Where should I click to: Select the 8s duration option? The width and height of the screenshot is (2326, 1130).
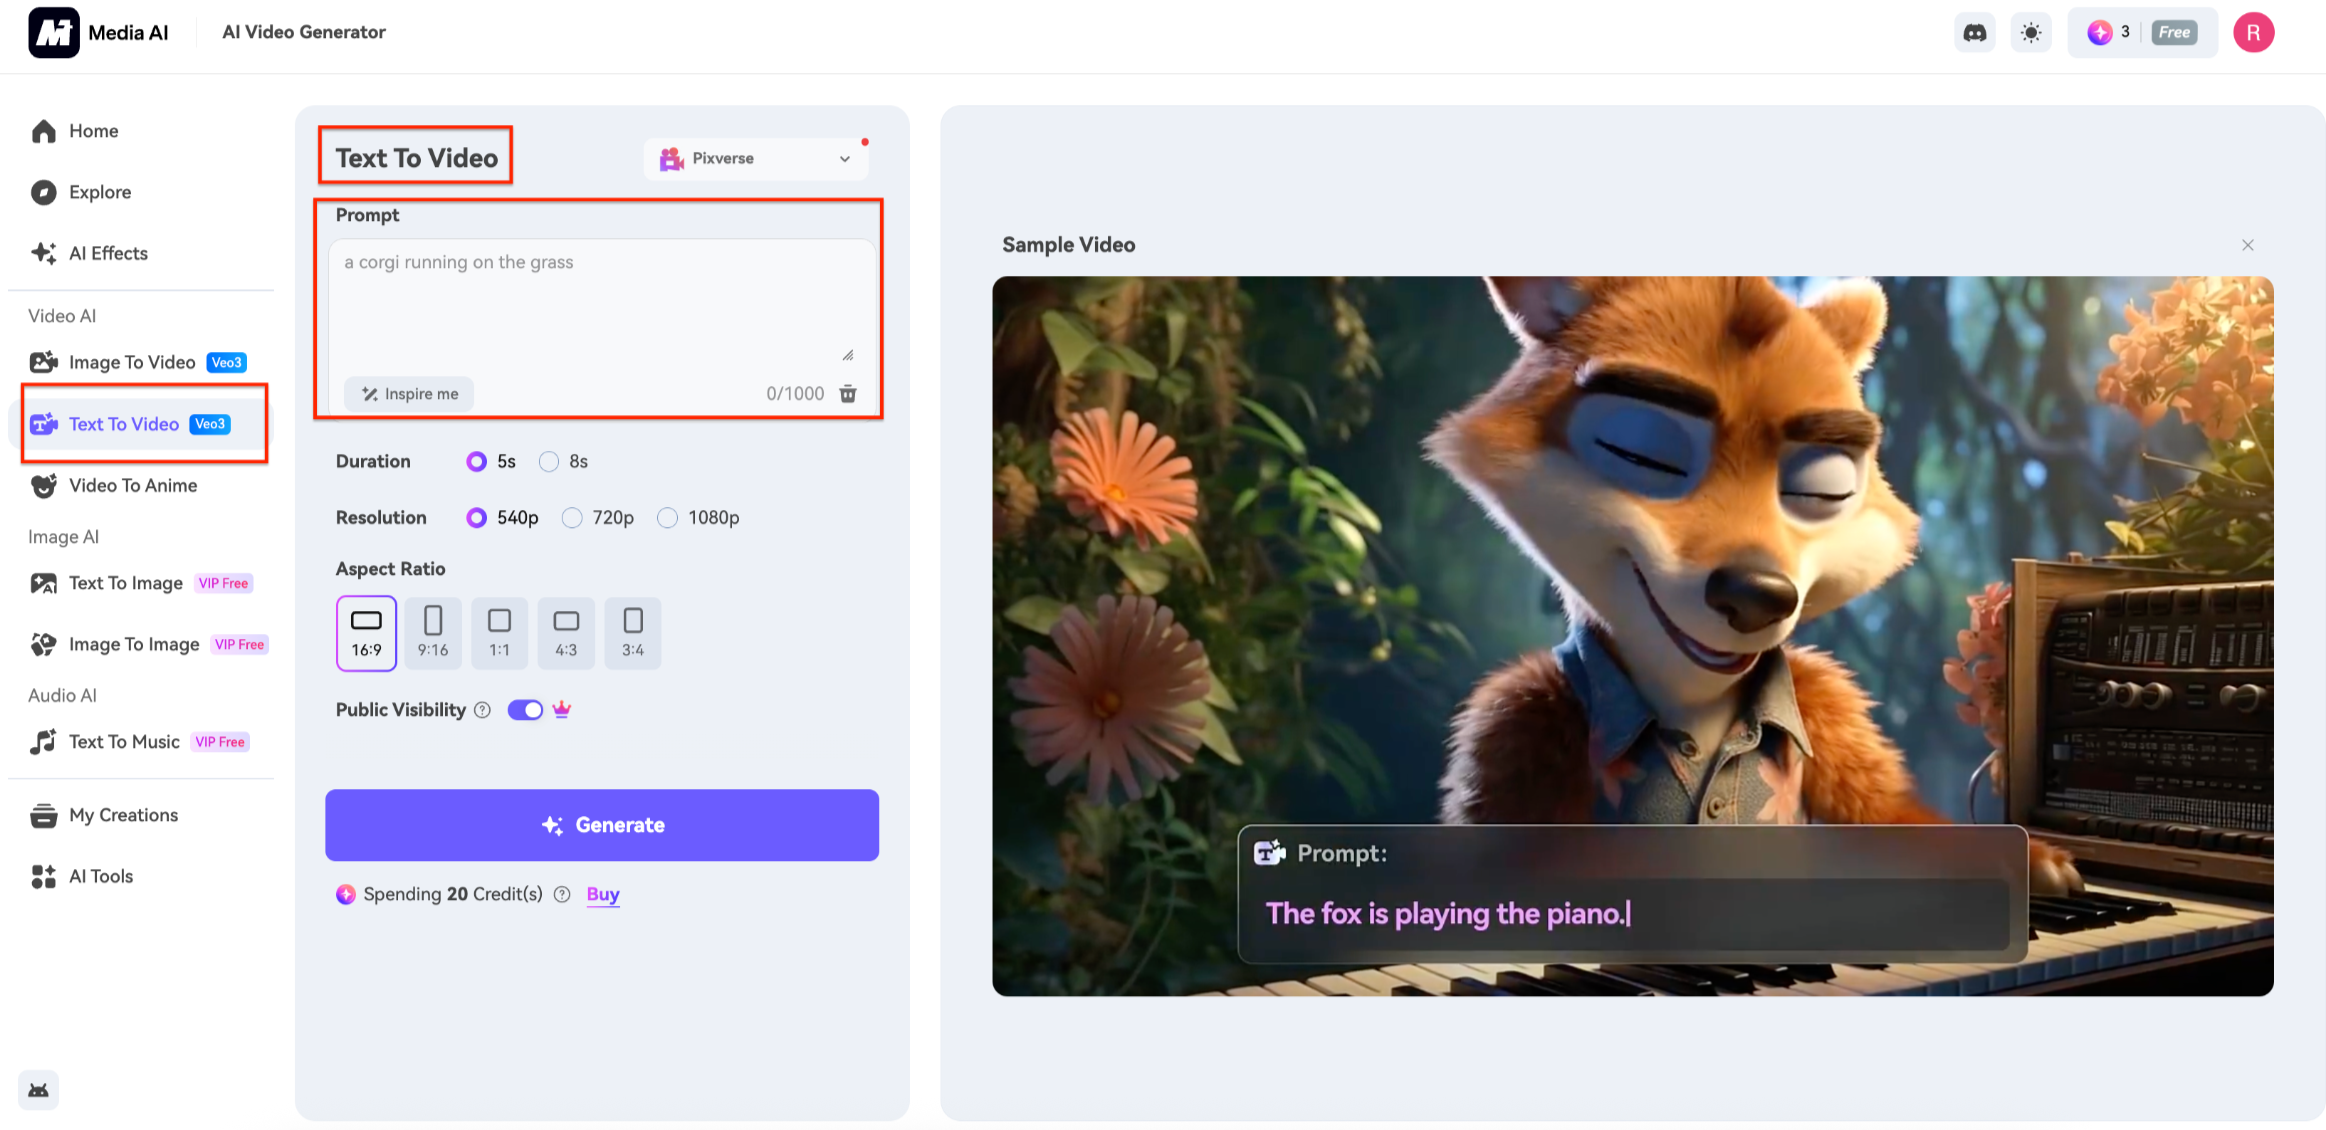point(549,462)
